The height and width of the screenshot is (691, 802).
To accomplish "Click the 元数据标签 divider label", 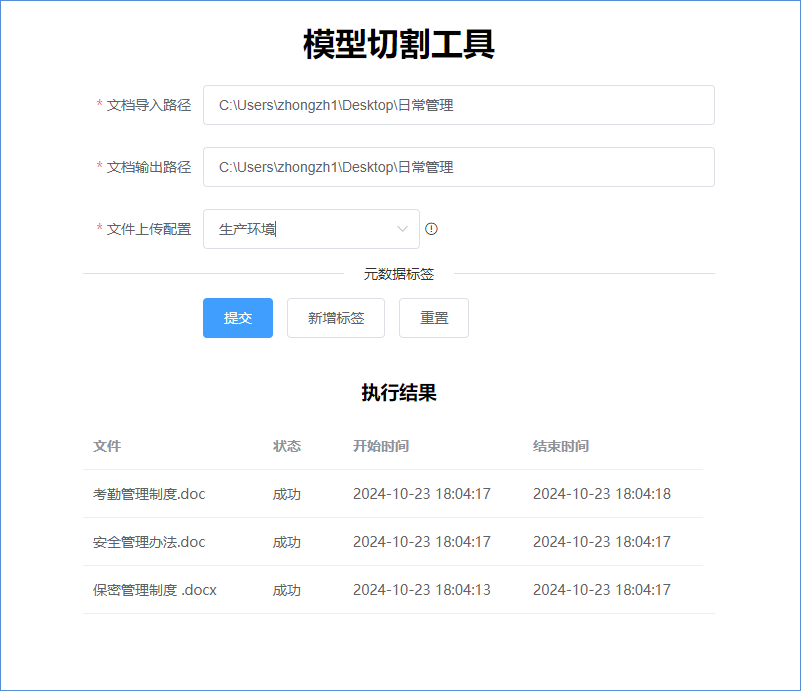I will pos(398,274).
